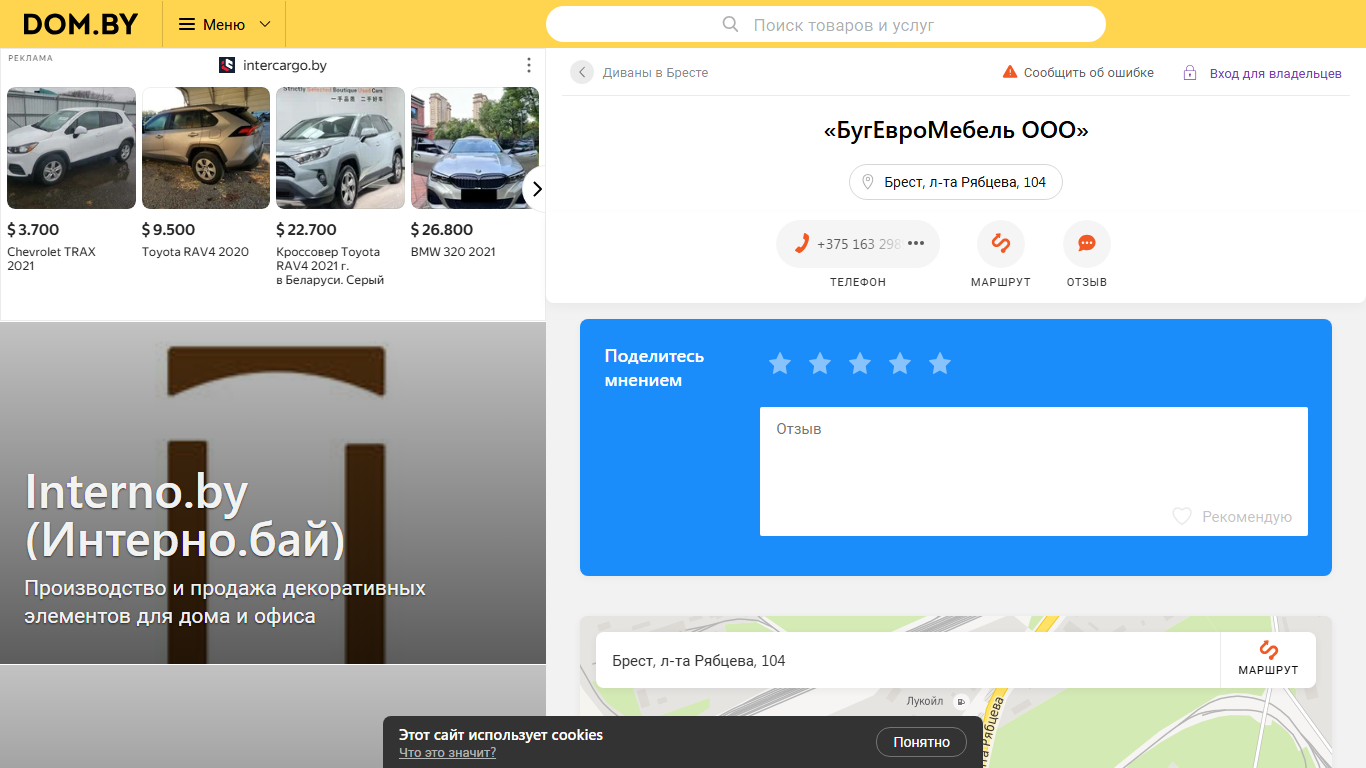This screenshot has width=1366, height=768.
Task: Click the location pin icon in address pill
Action: point(868,182)
